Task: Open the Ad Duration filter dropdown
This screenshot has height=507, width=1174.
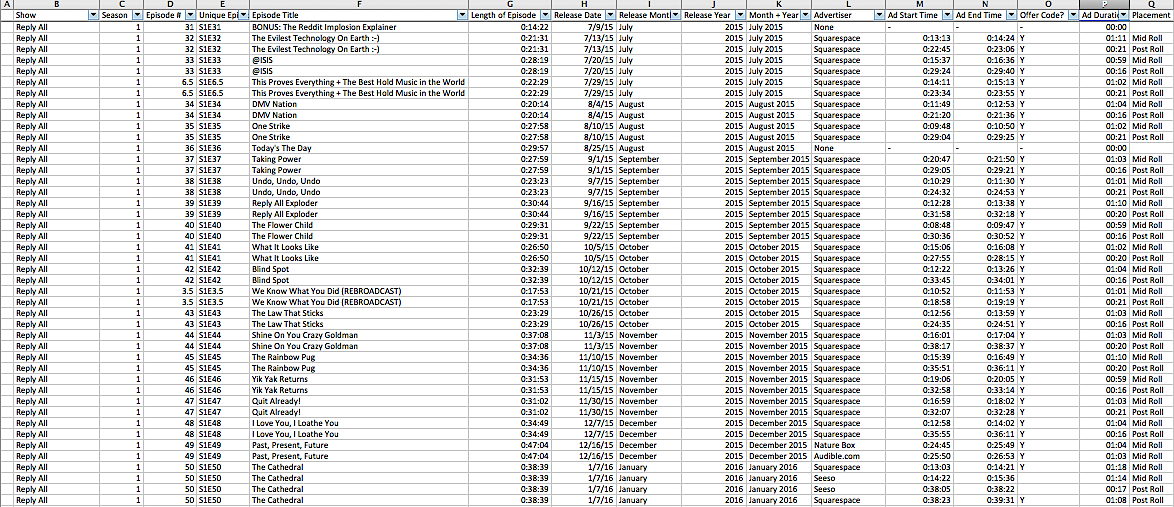Action: [x=1125, y=15]
